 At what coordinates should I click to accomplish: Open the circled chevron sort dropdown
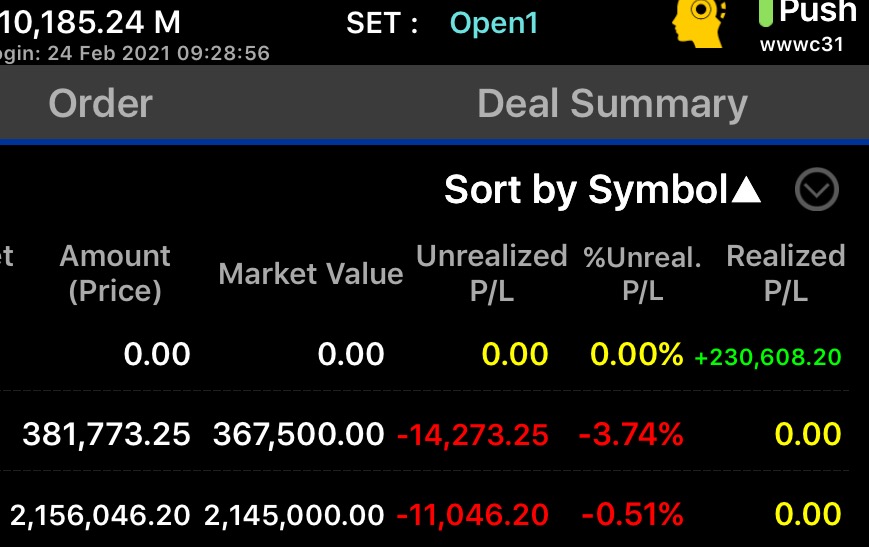pyautogui.click(x=816, y=190)
